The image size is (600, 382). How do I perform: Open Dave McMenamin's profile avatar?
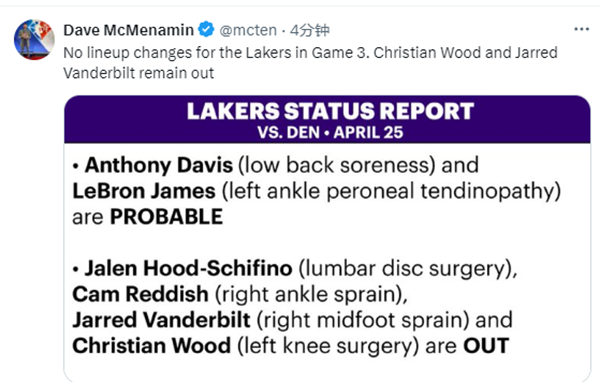click(34, 39)
